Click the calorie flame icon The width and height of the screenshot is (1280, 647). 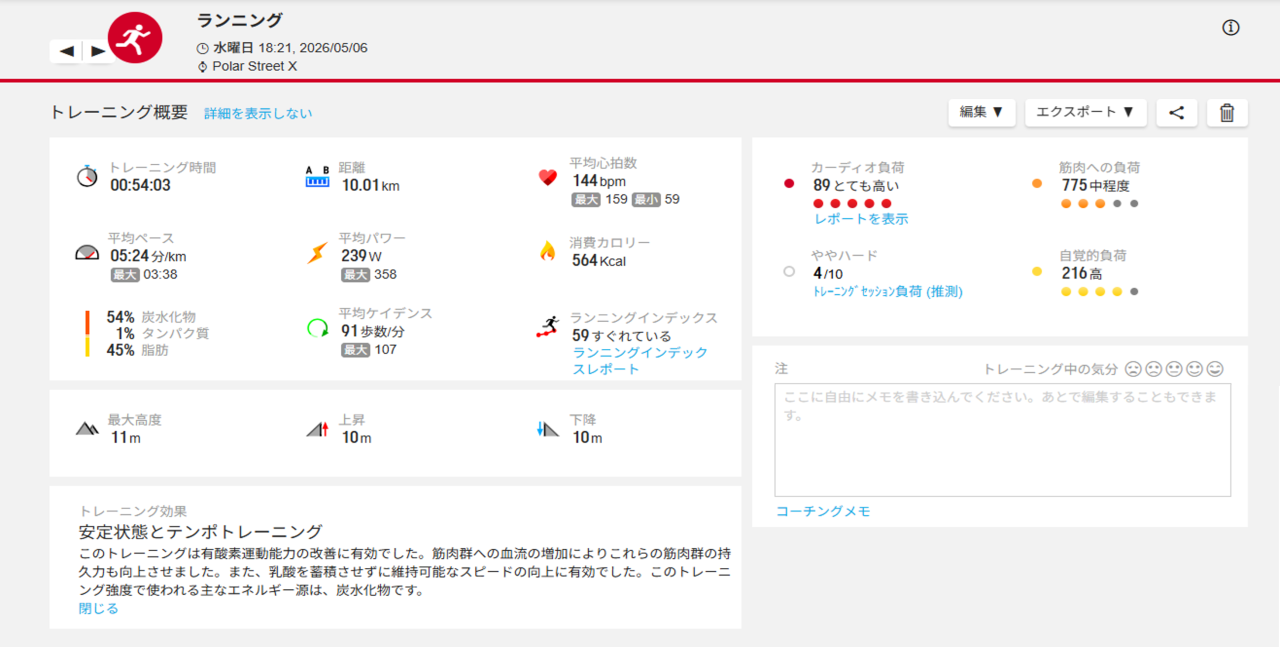547,251
